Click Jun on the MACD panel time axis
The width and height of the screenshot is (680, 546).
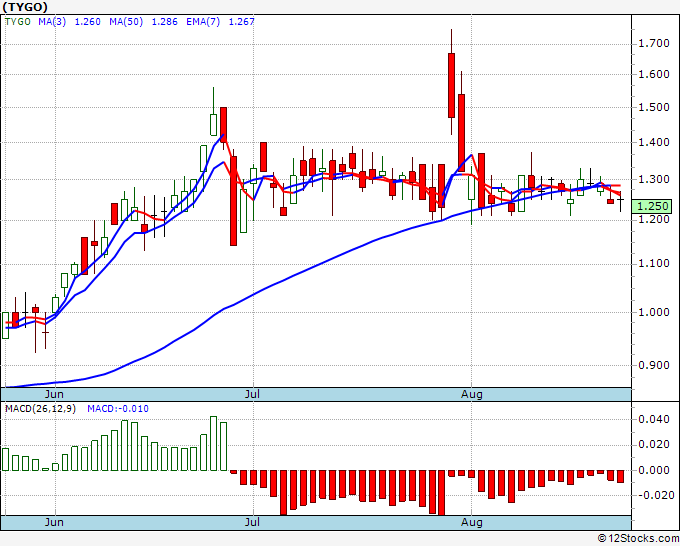click(x=54, y=522)
